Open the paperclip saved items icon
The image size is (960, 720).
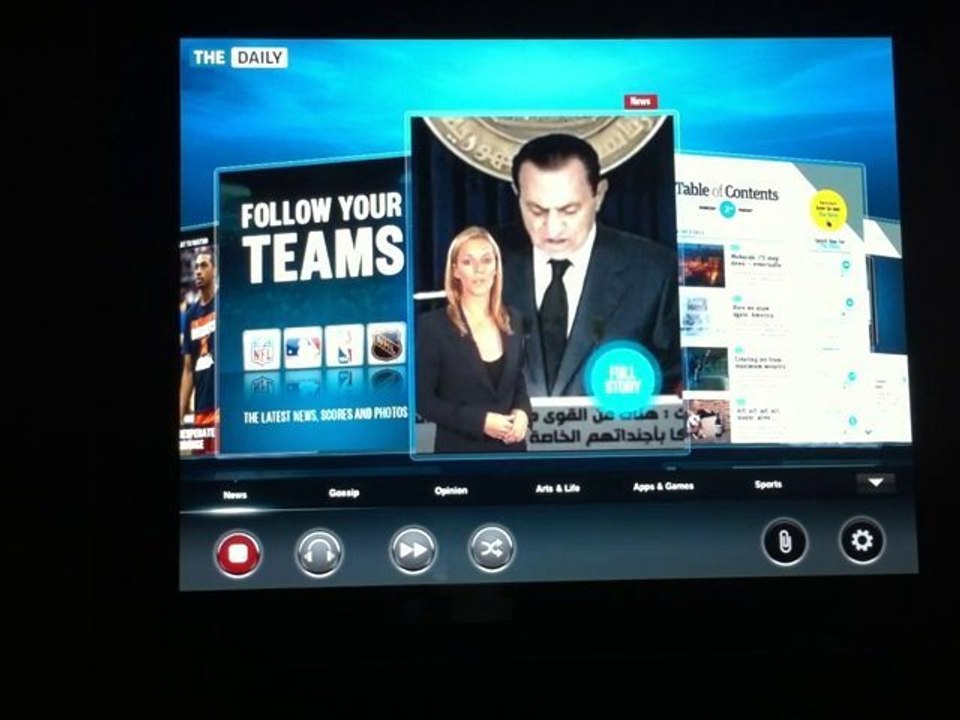(785, 542)
